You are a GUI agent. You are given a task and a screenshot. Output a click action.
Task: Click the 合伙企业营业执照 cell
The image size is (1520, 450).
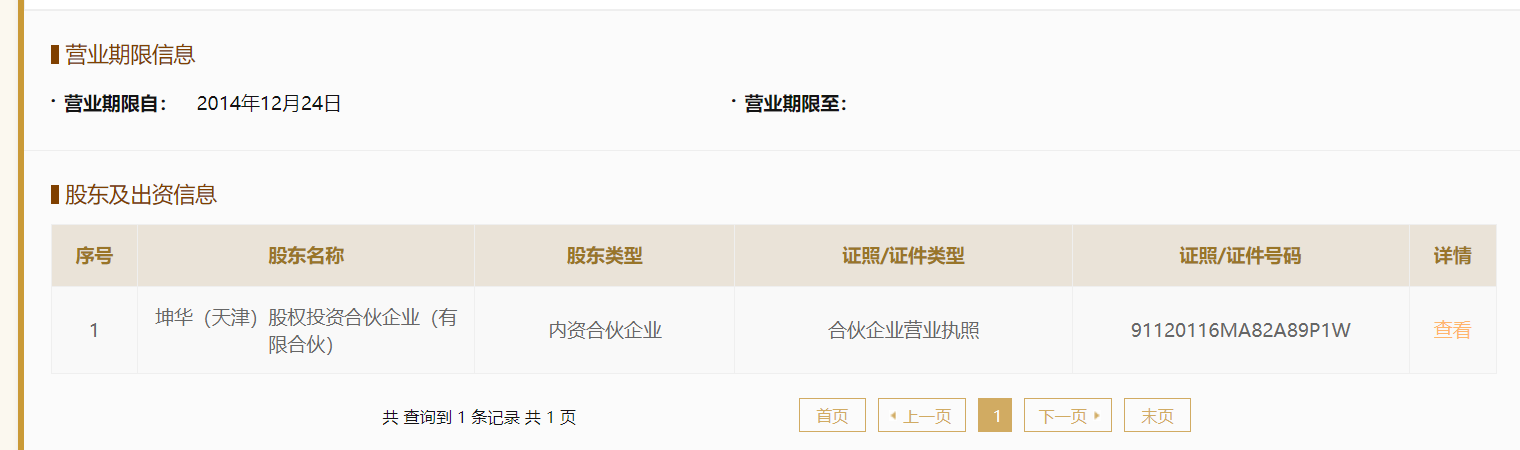point(903,331)
